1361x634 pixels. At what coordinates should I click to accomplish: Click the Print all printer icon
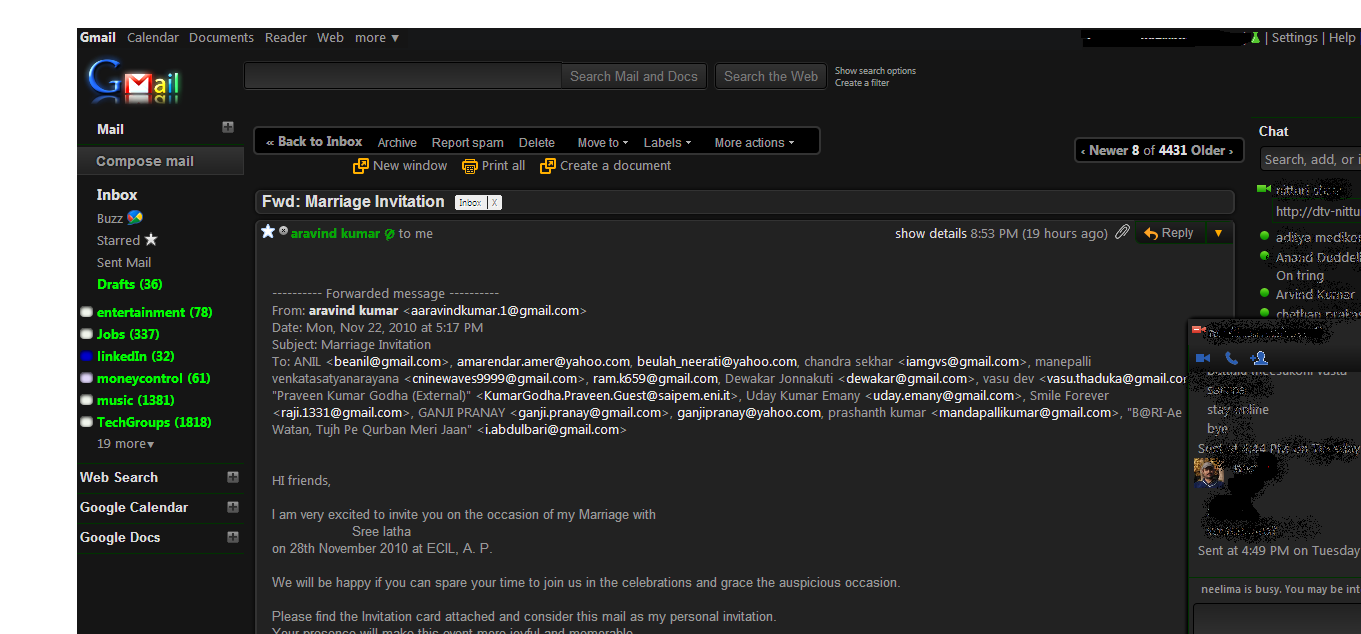pos(469,166)
